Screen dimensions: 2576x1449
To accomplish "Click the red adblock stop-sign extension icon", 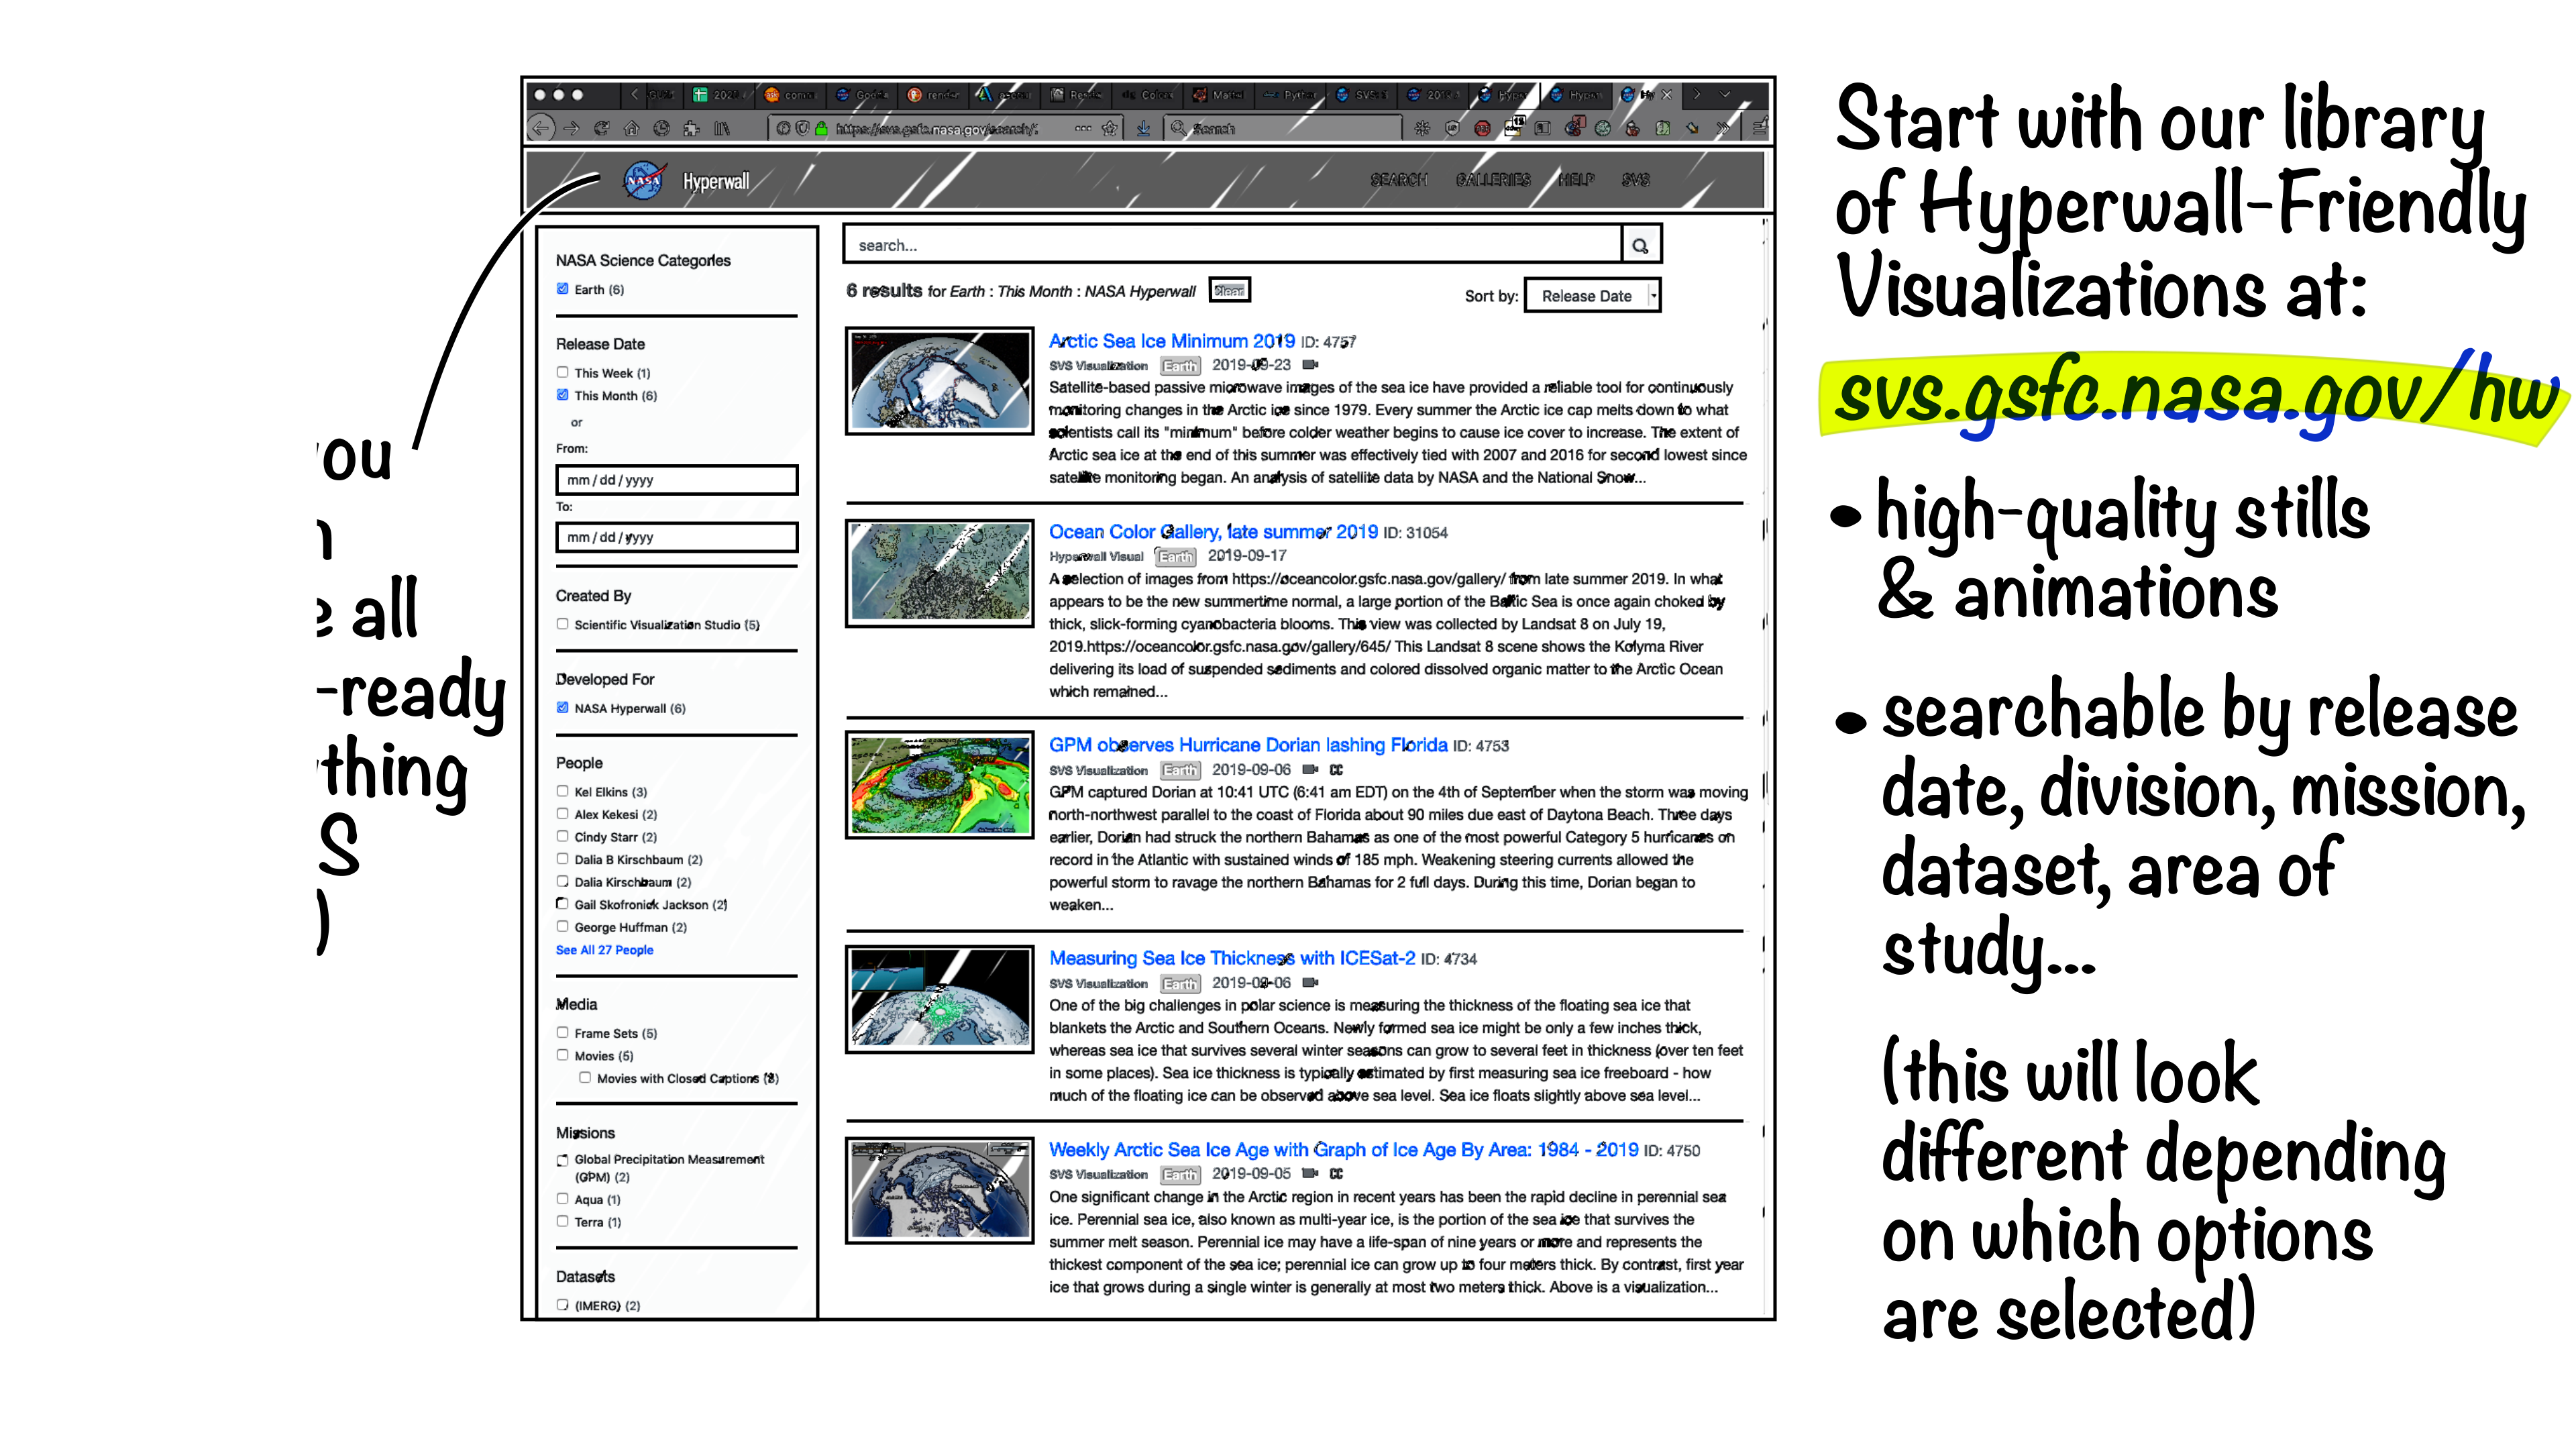I will [x=1482, y=128].
